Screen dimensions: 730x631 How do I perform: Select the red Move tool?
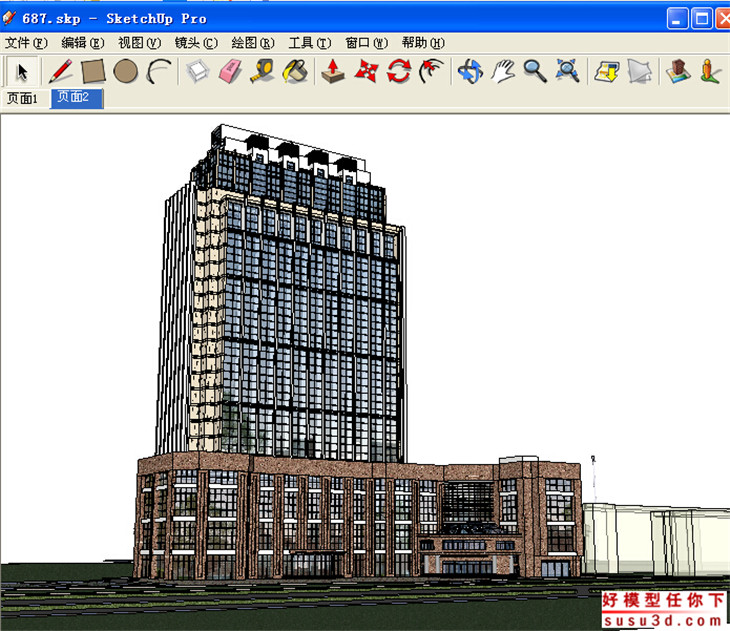tap(366, 71)
